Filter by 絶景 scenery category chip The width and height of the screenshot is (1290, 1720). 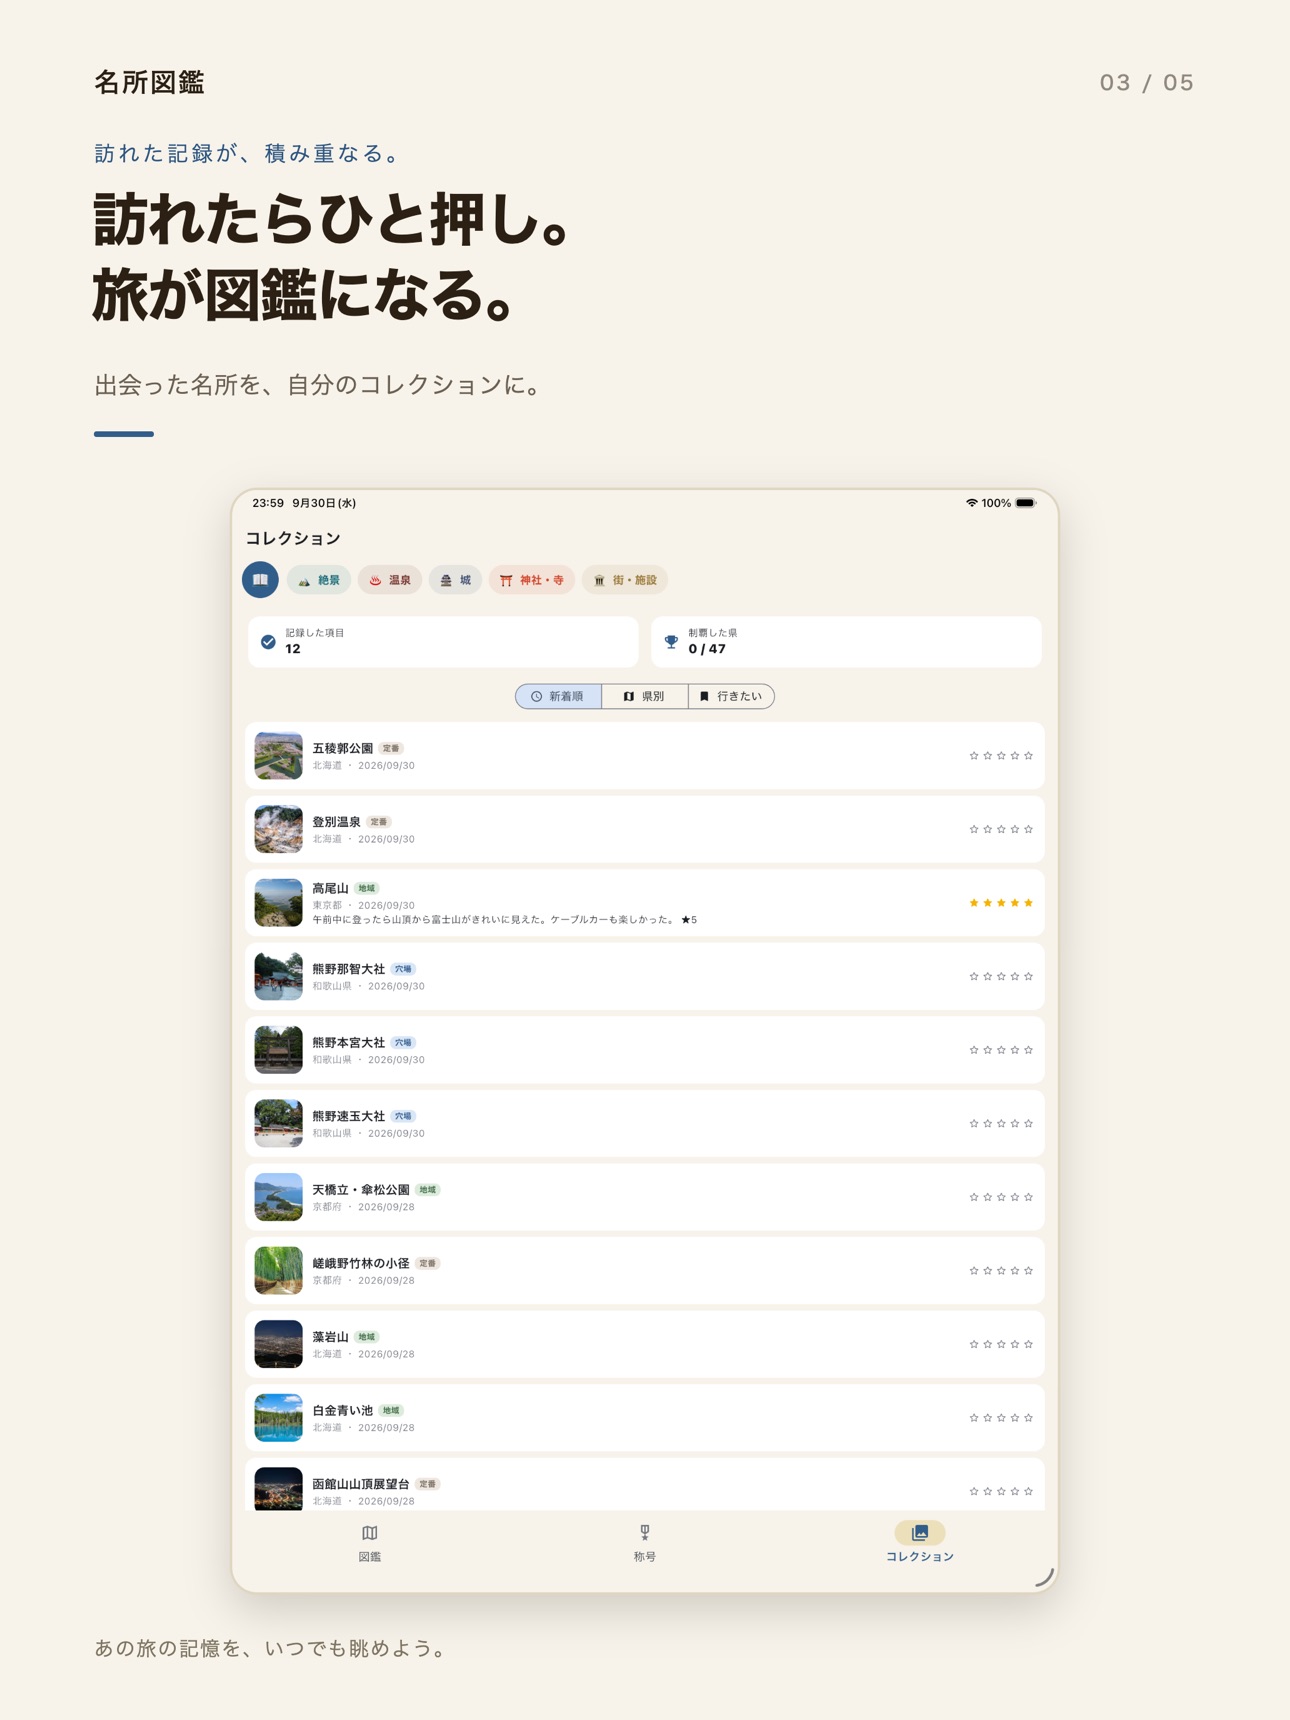point(319,580)
